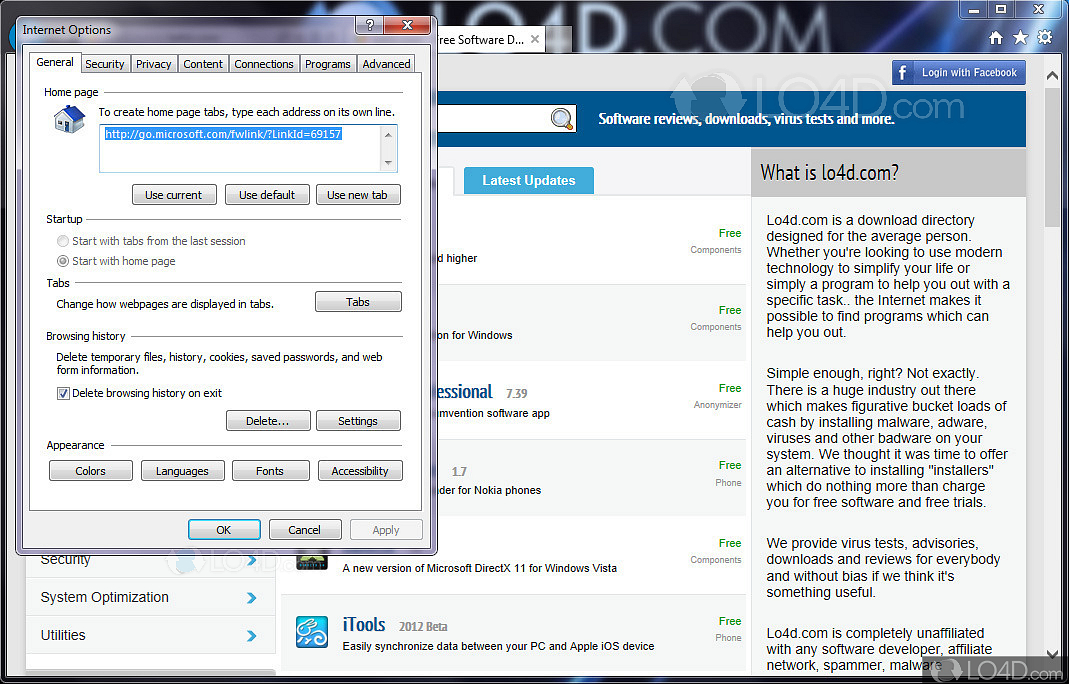Click browser page scroll up arrow

1052,76
